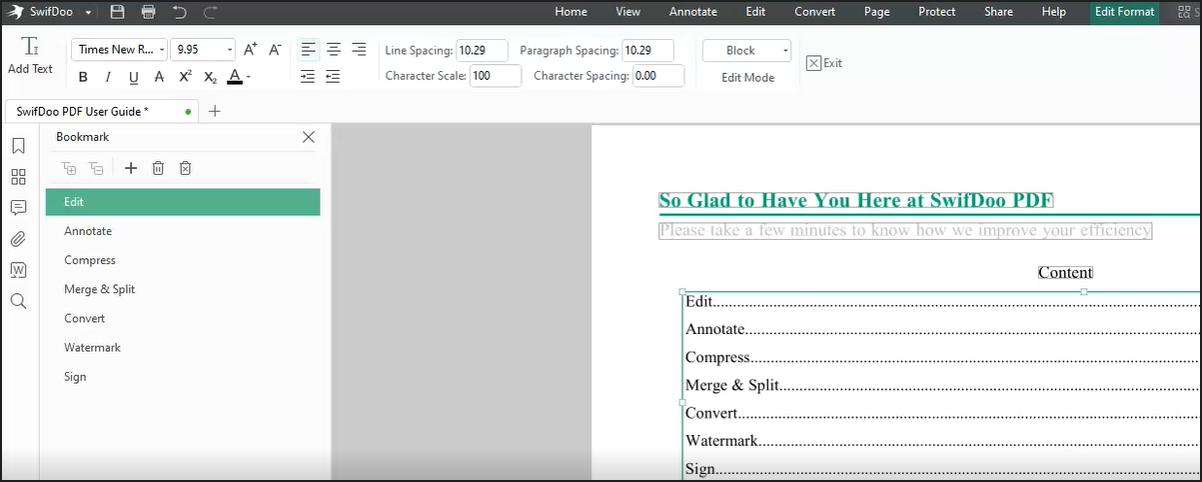Image resolution: width=1202 pixels, height=482 pixels.
Task: Click the collapse bookmarks icon
Action: click(96, 168)
